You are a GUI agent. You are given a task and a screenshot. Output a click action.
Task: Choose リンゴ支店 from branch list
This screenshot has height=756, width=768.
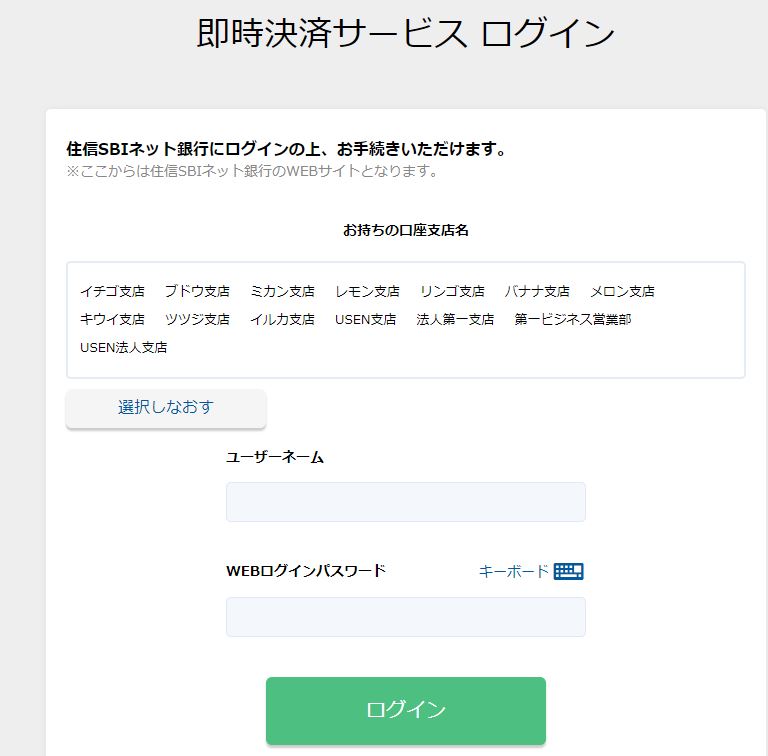452,291
